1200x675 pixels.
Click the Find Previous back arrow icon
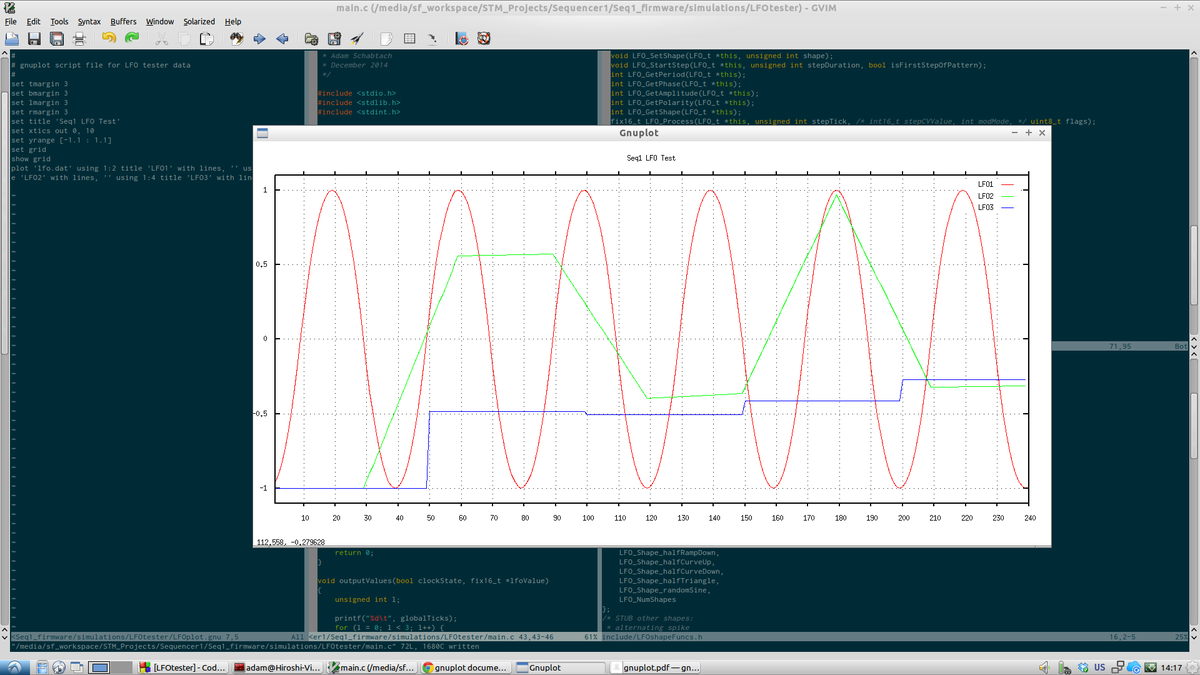[x=282, y=39]
